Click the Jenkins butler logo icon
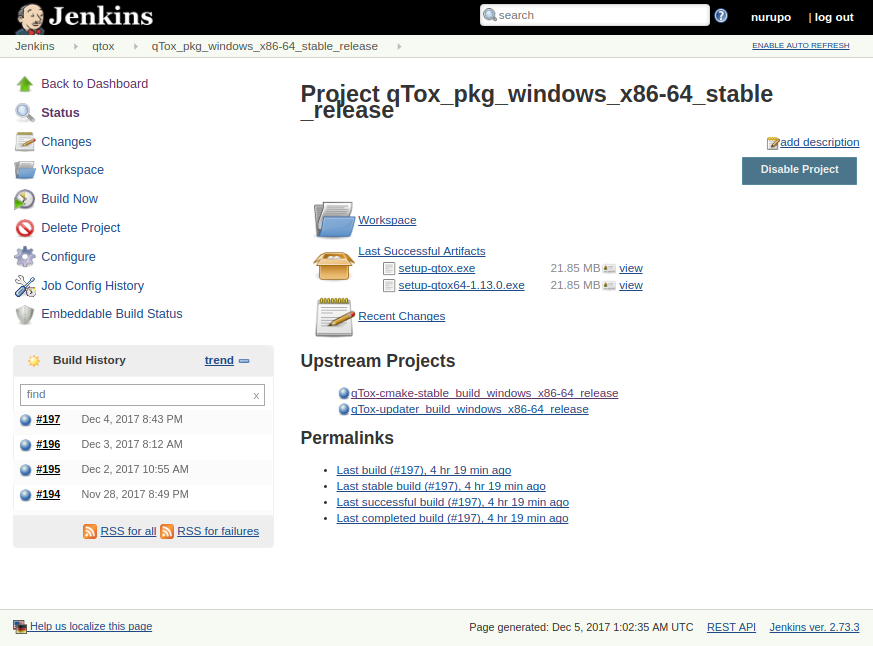 pos(30,18)
